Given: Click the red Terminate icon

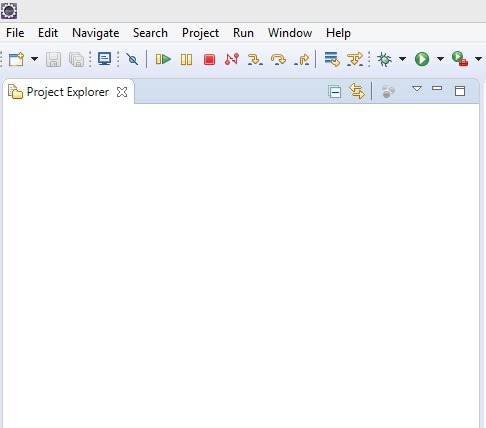Looking at the screenshot, I should pos(209,60).
